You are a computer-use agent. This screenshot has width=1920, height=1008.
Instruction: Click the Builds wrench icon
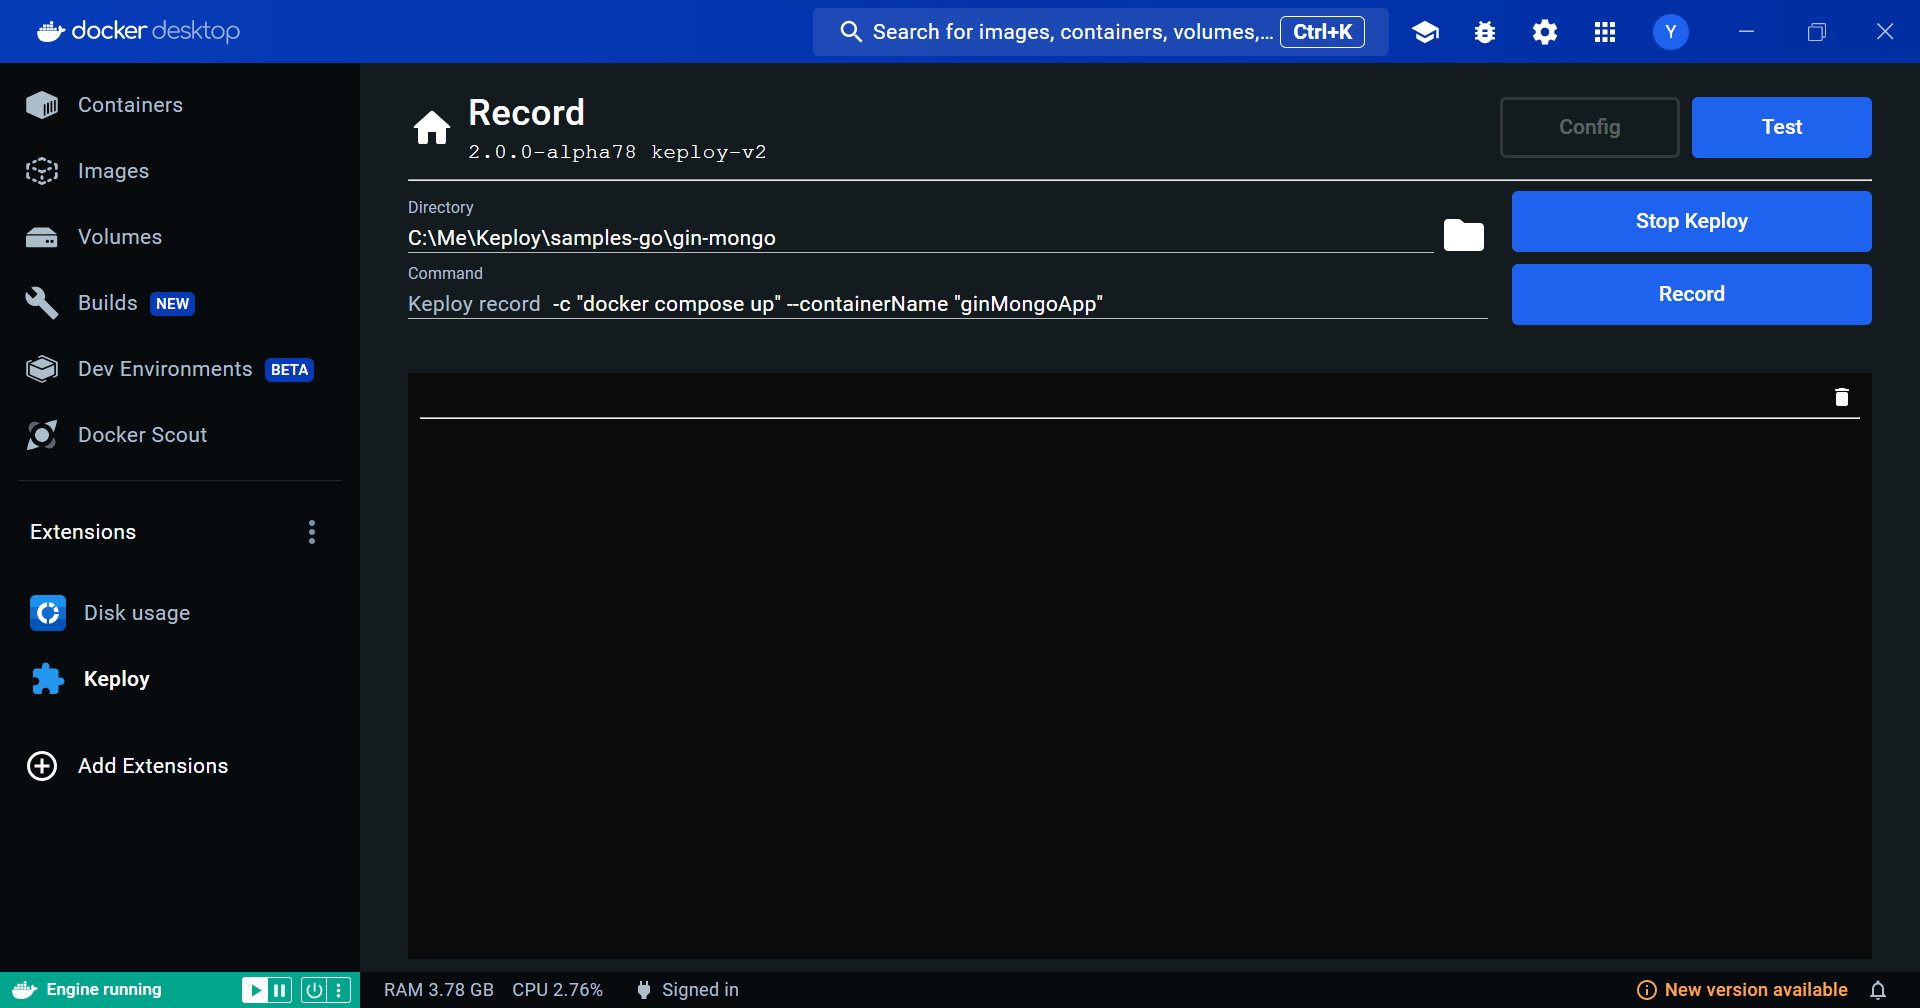pyautogui.click(x=42, y=303)
